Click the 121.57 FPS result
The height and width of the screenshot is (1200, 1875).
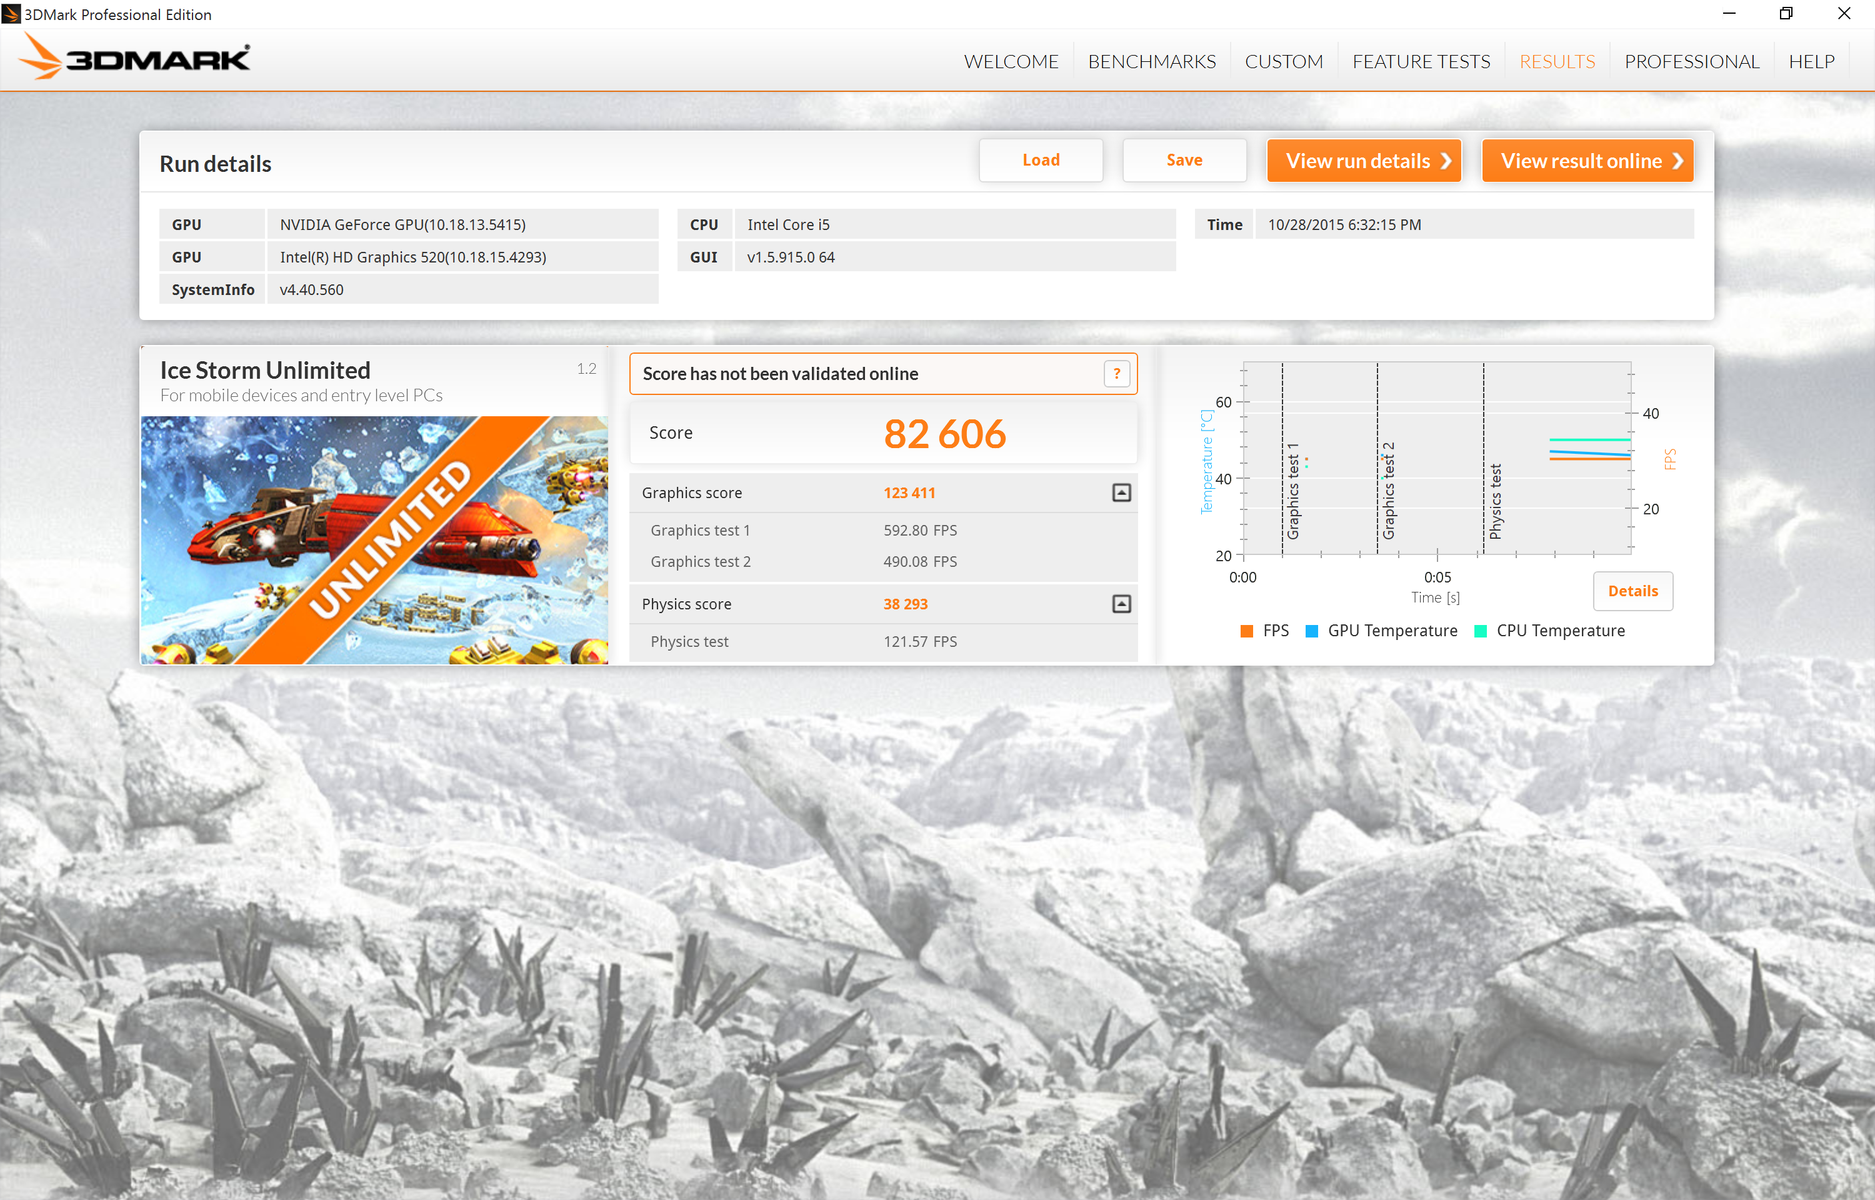(x=920, y=642)
